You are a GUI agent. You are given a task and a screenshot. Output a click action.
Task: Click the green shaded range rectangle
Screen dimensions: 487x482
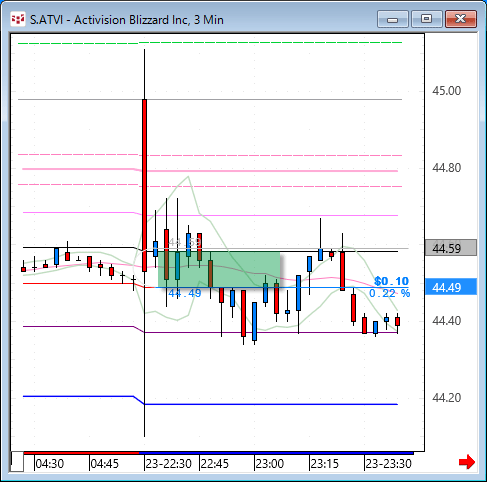click(219, 269)
